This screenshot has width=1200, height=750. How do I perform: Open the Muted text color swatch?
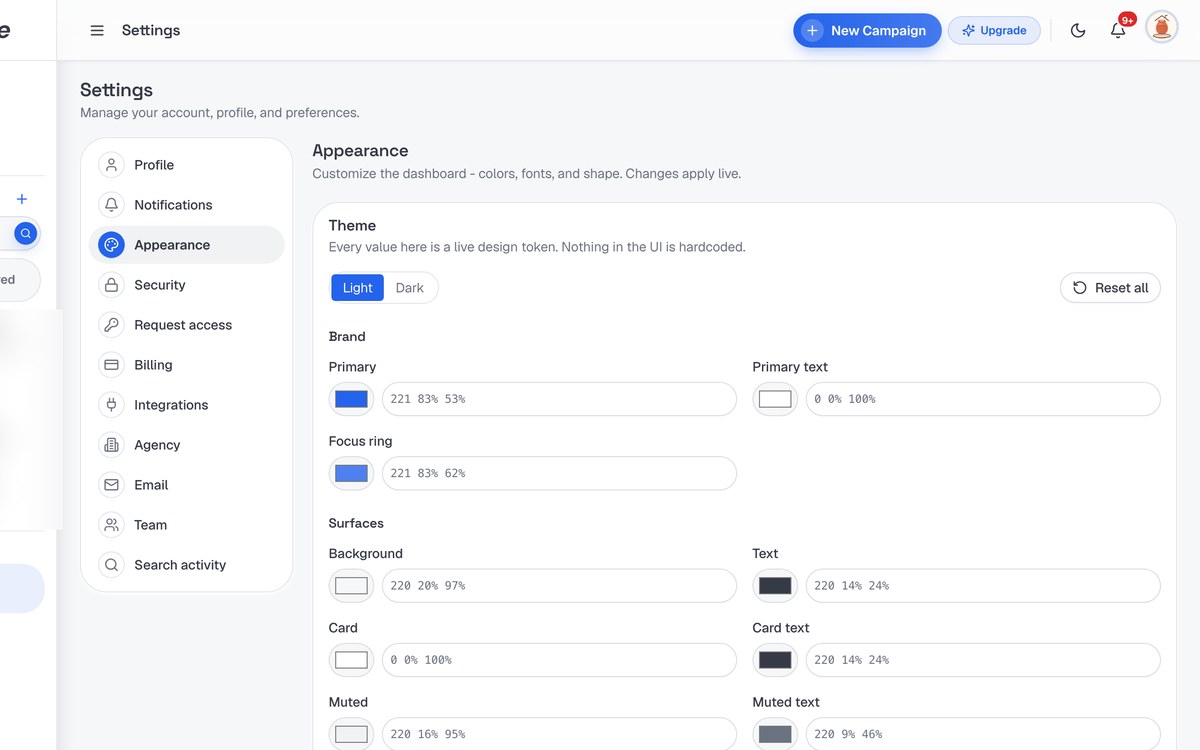(775, 734)
